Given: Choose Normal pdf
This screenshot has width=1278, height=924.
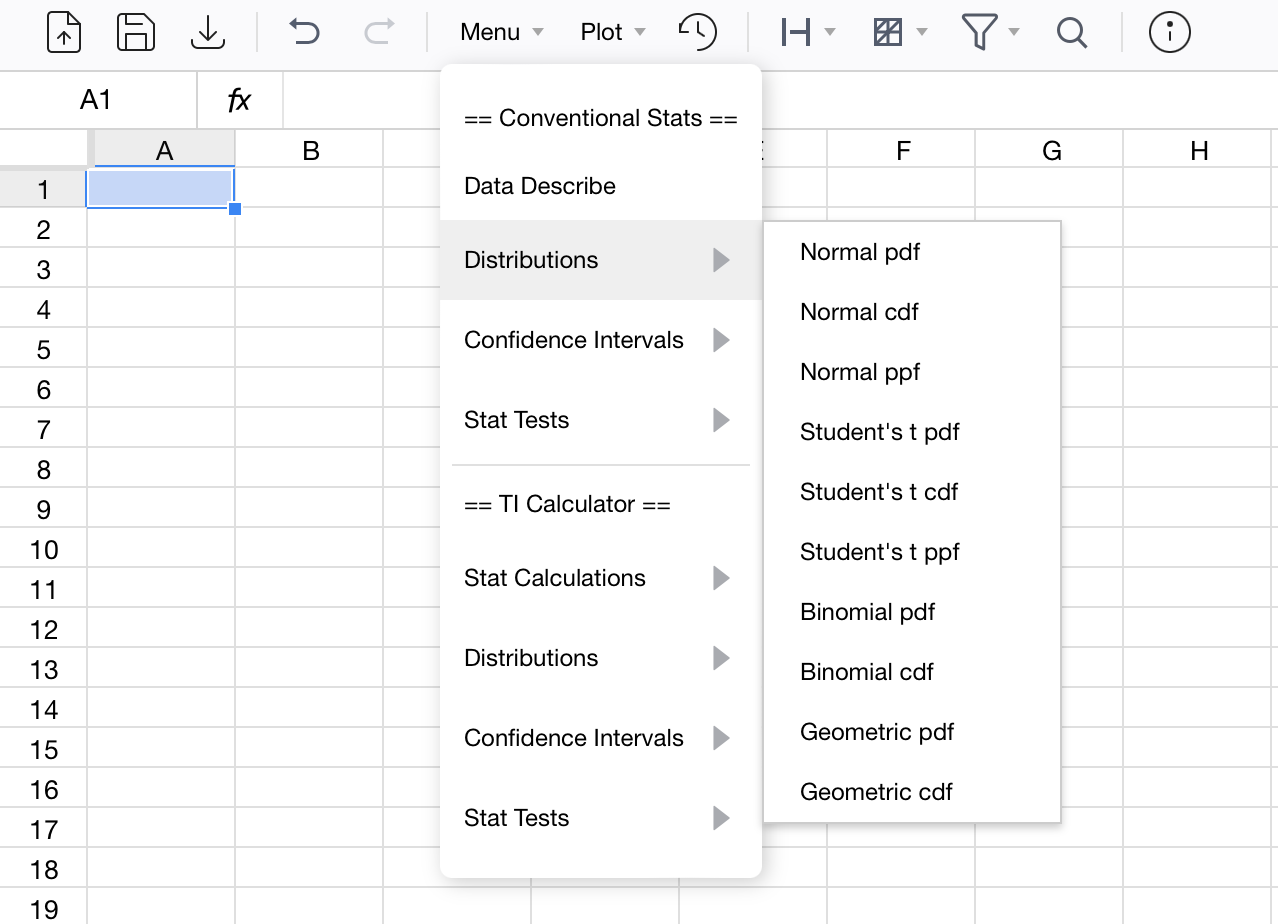Looking at the screenshot, I should click(911, 252).
